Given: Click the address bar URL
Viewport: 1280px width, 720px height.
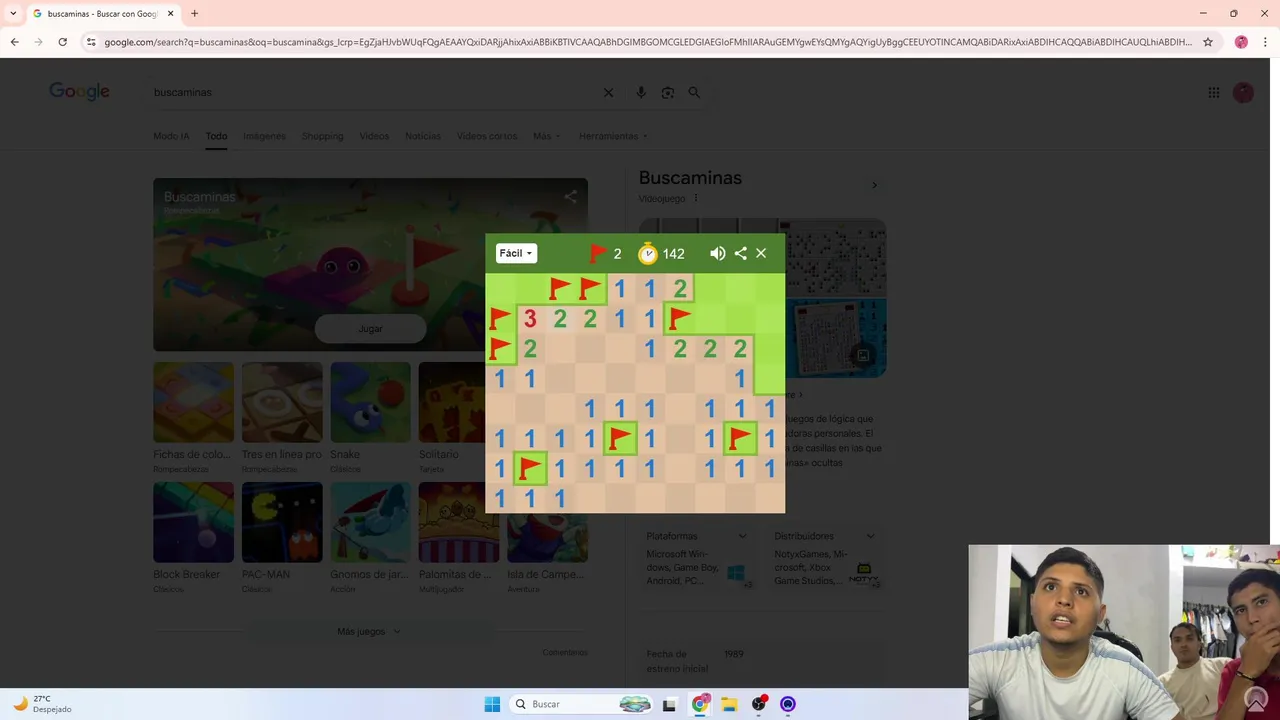Looking at the screenshot, I should [x=647, y=42].
